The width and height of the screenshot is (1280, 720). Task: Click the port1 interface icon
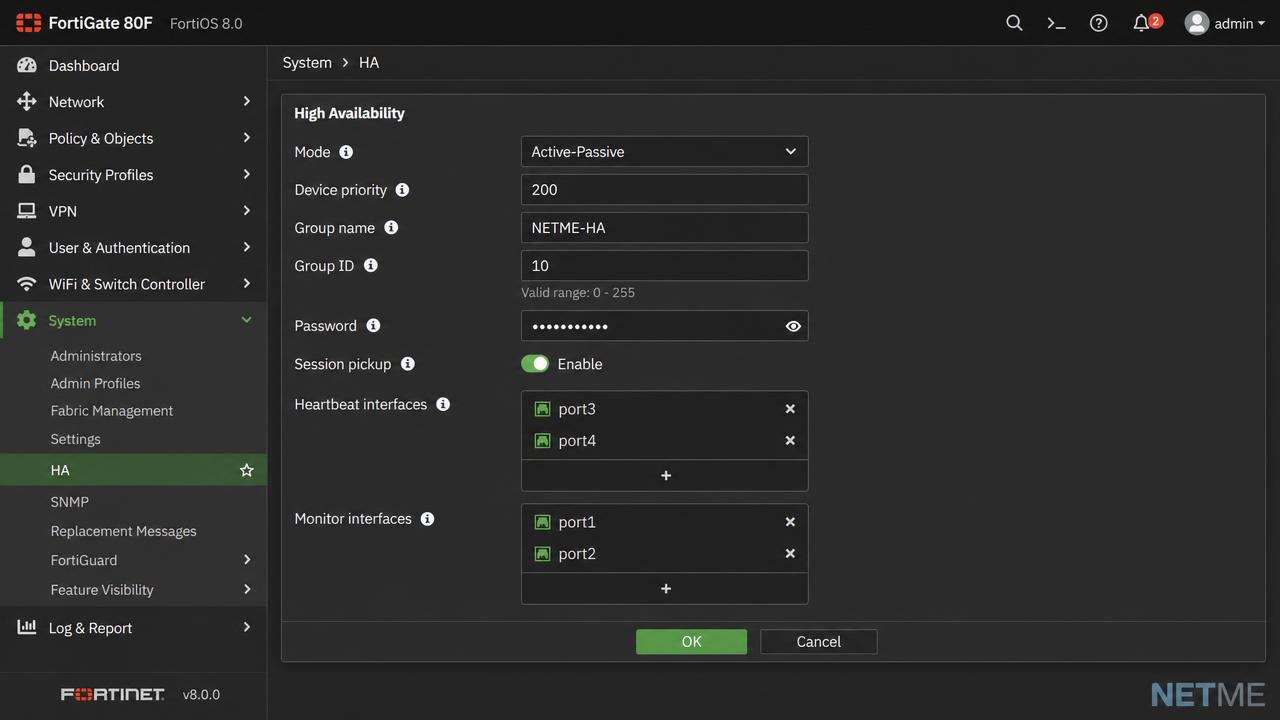click(542, 522)
